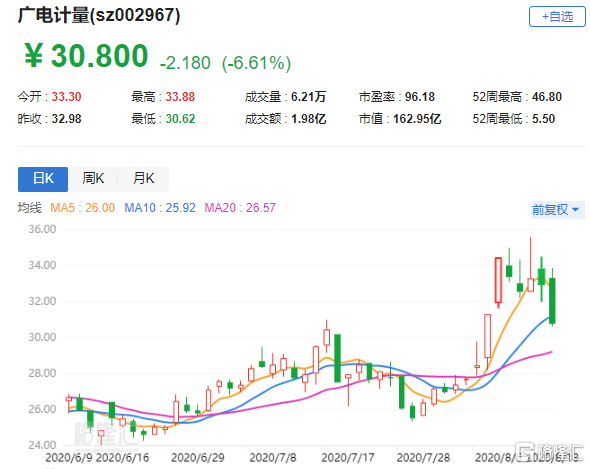Screen dimensions: 590x469
Task: Click the 52周最低 value 5.50
Action: (543, 119)
